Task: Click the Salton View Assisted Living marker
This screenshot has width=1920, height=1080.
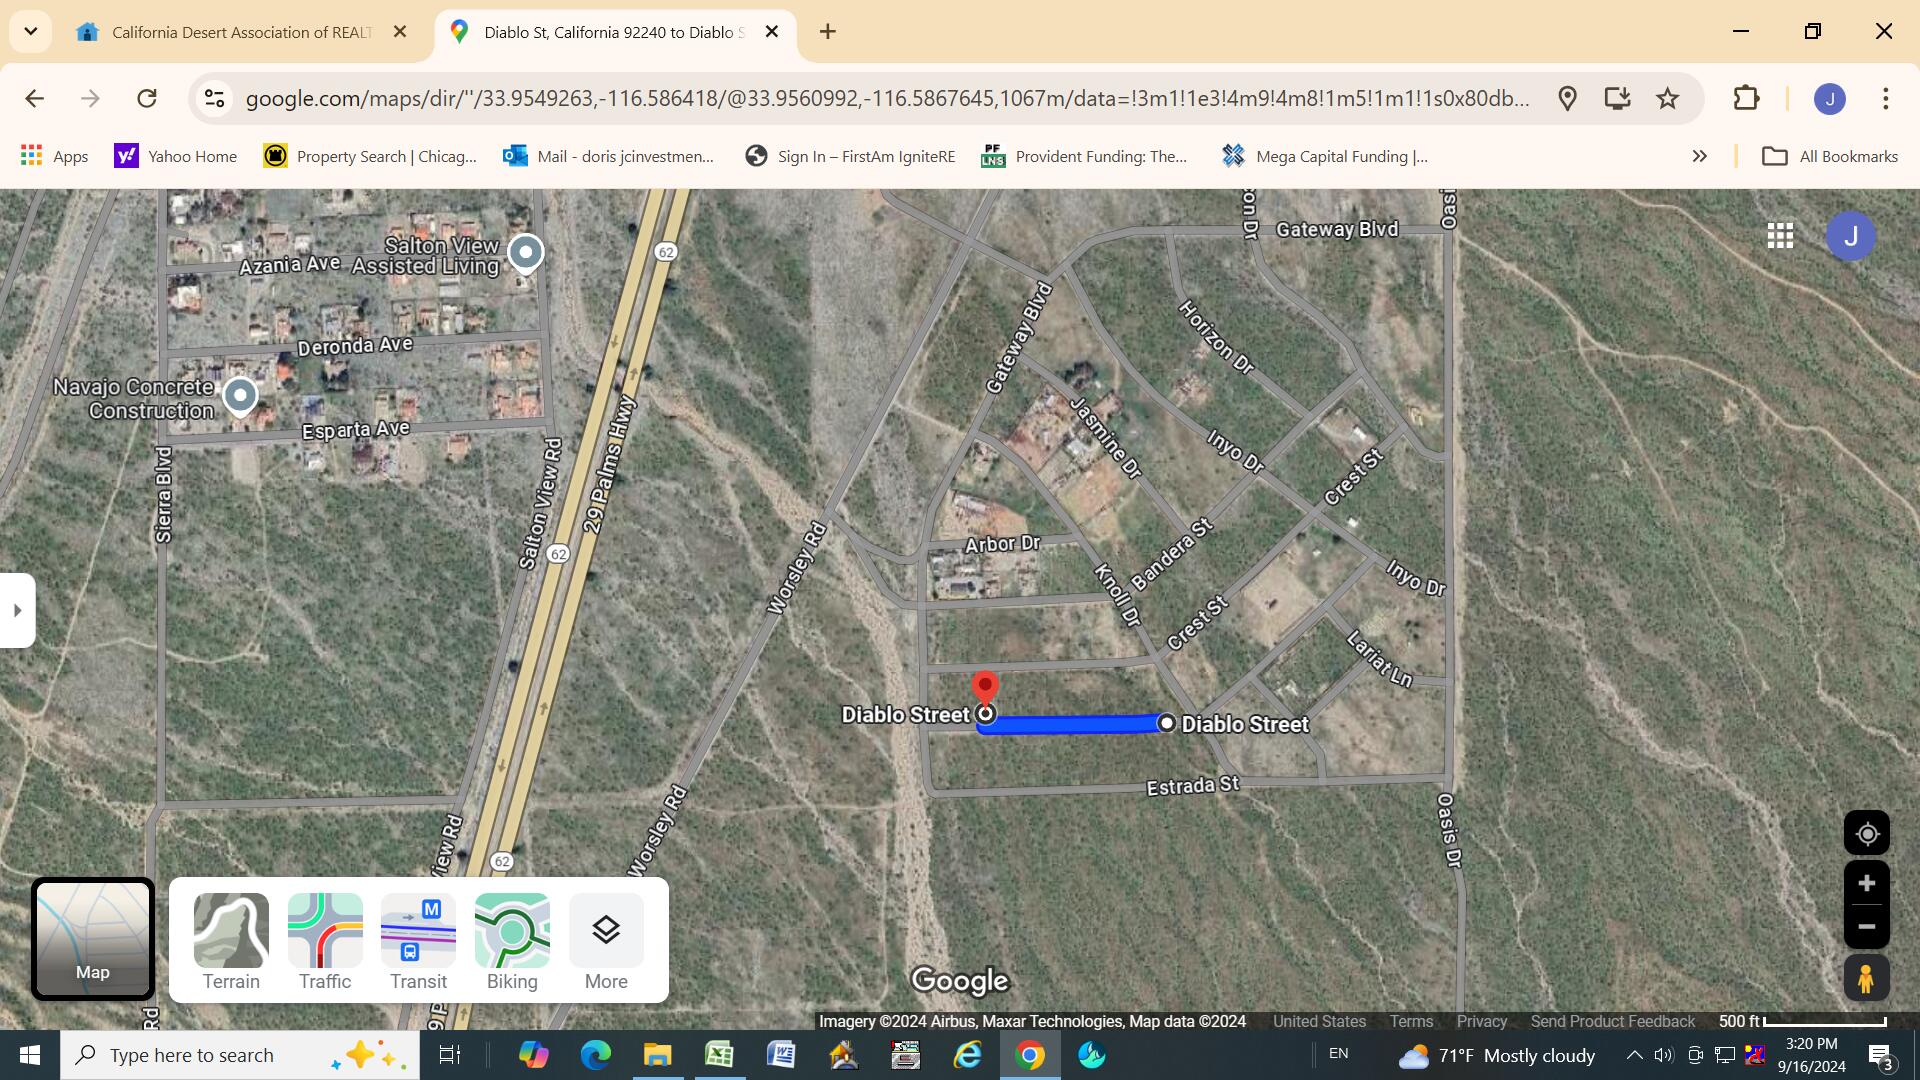Action: pos(526,252)
